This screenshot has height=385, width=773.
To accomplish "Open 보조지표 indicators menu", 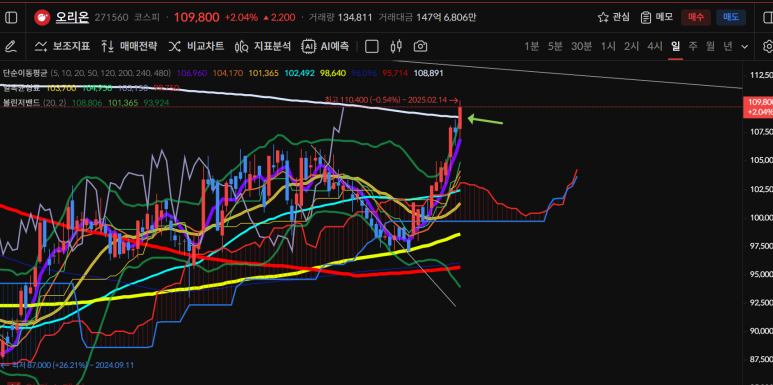I will 62,47.
